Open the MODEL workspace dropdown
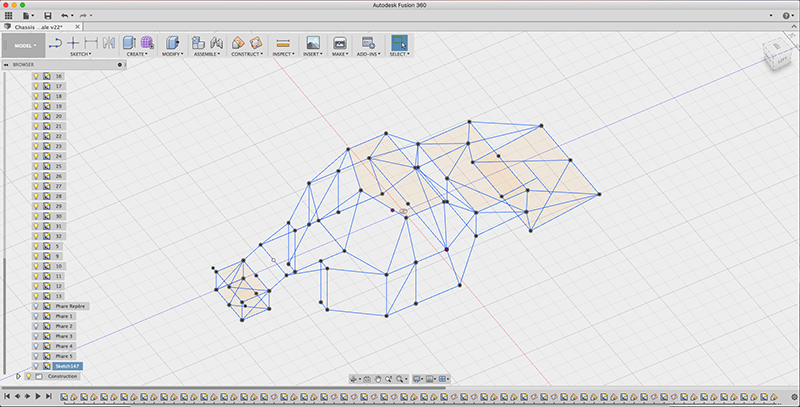This screenshot has height=407, width=800. (23, 45)
